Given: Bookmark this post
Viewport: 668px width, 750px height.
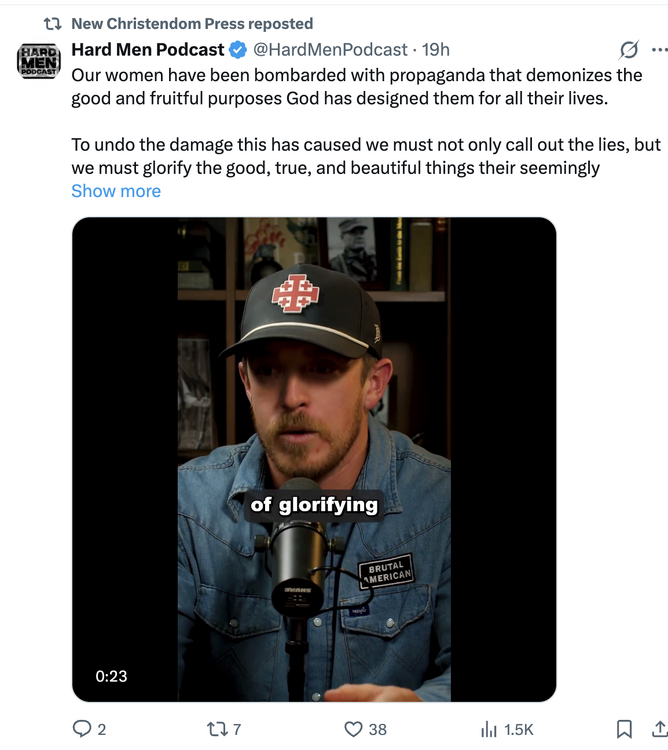Looking at the screenshot, I should [x=624, y=729].
